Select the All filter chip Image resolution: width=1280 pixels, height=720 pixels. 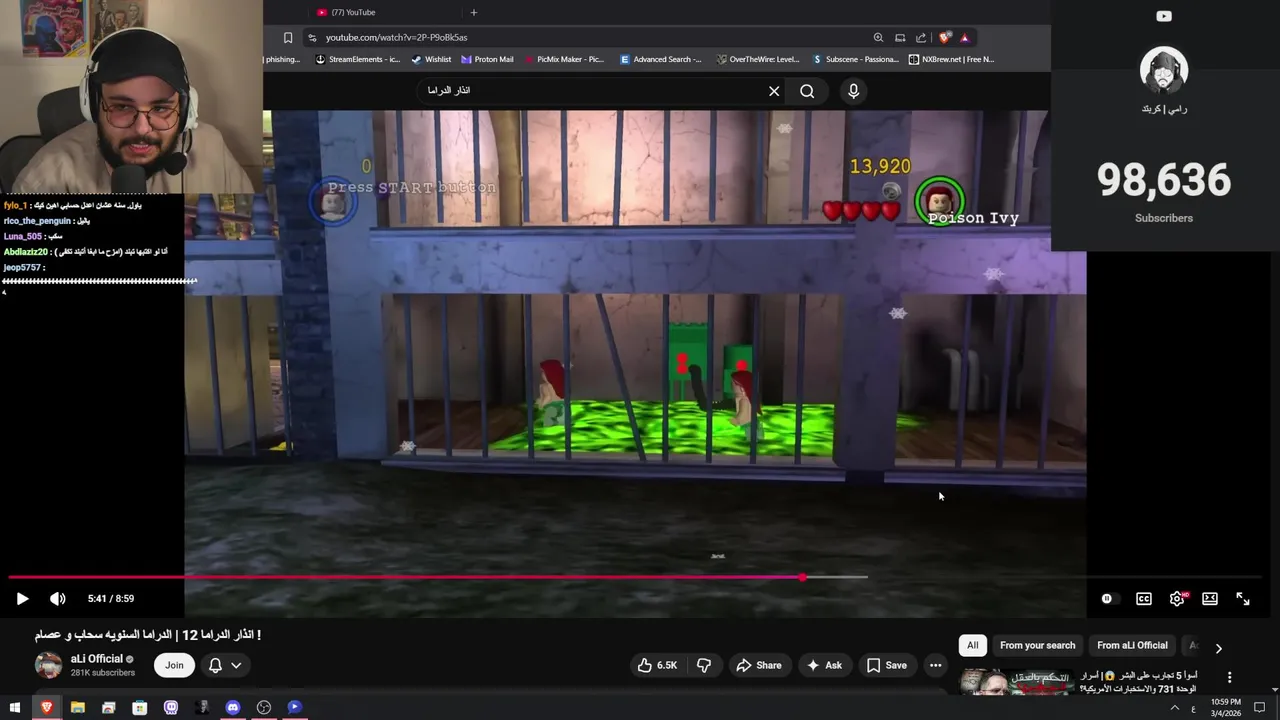pyautogui.click(x=972, y=646)
